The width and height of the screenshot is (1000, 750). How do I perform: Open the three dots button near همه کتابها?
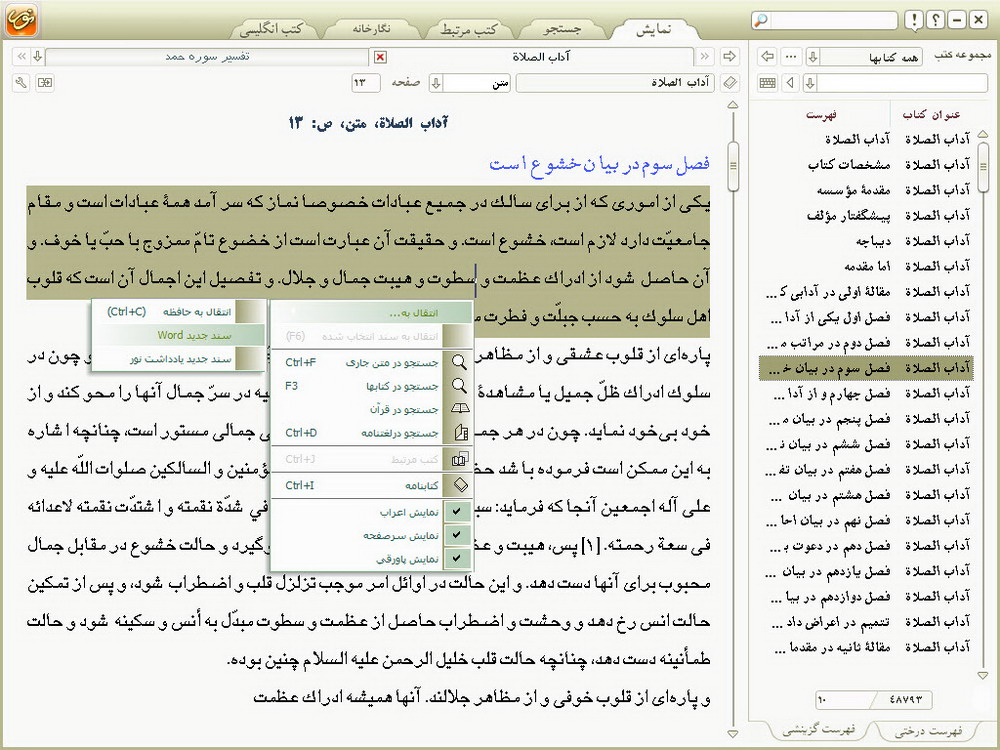pos(791,57)
